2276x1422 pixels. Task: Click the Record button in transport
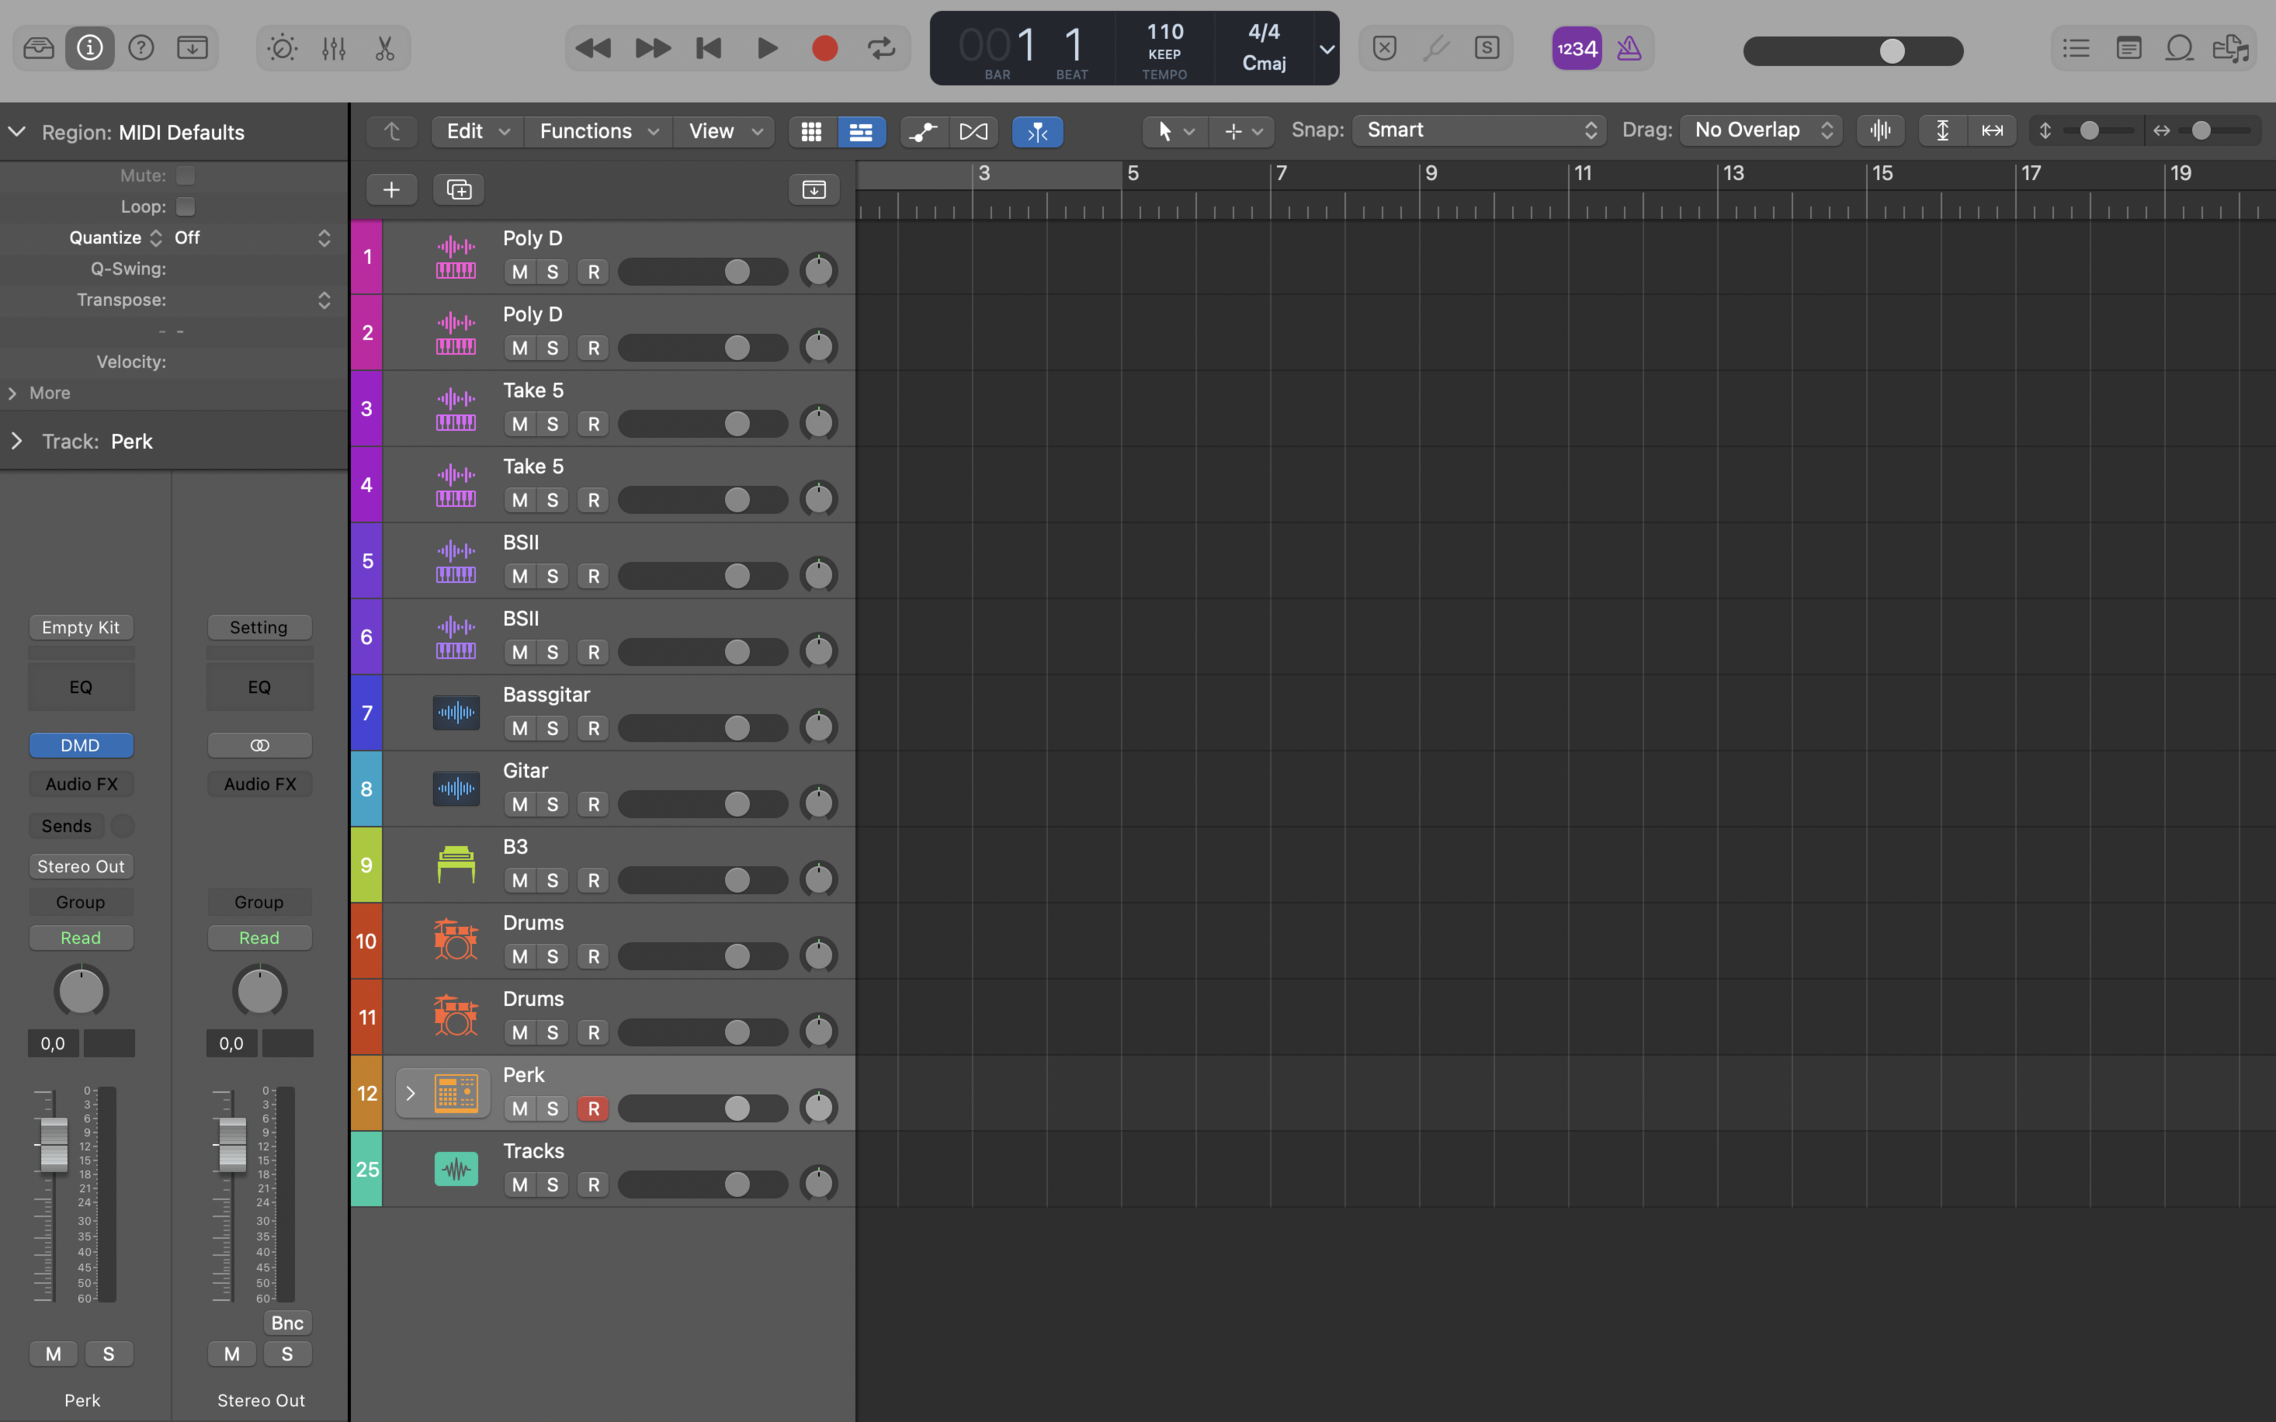coord(824,48)
